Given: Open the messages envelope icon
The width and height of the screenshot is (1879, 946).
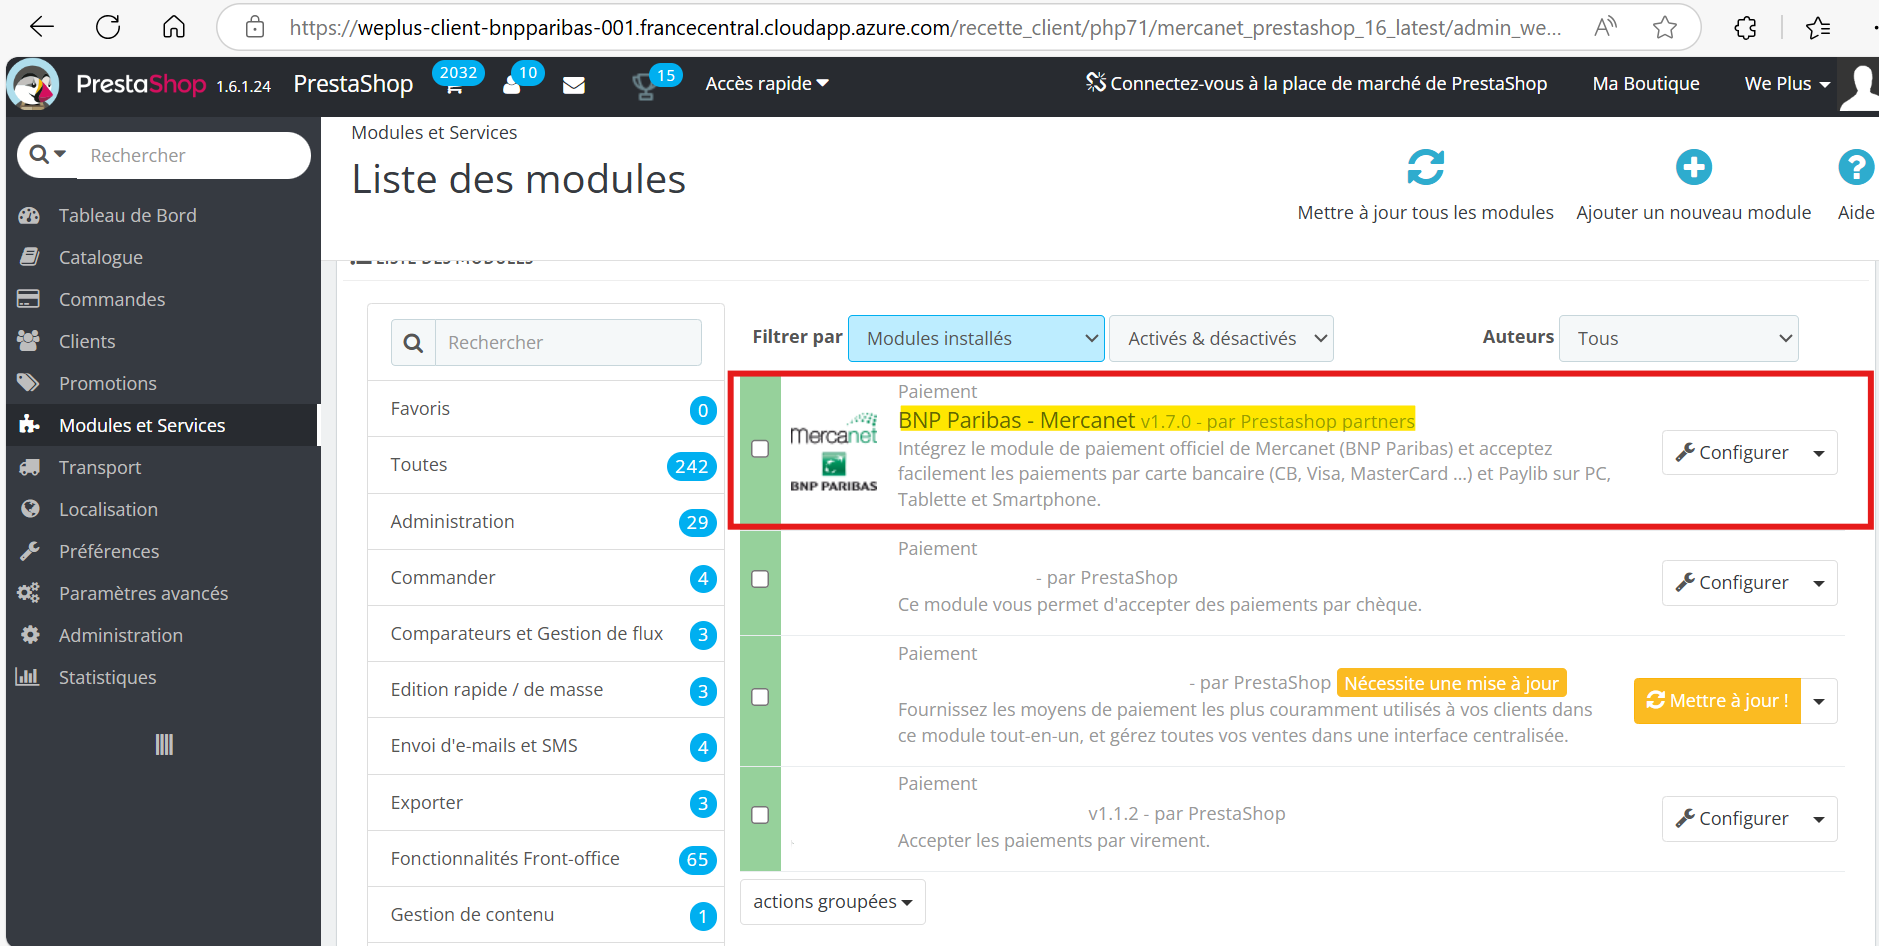Looking at the screenshot, I should click(x=574, y=86).
